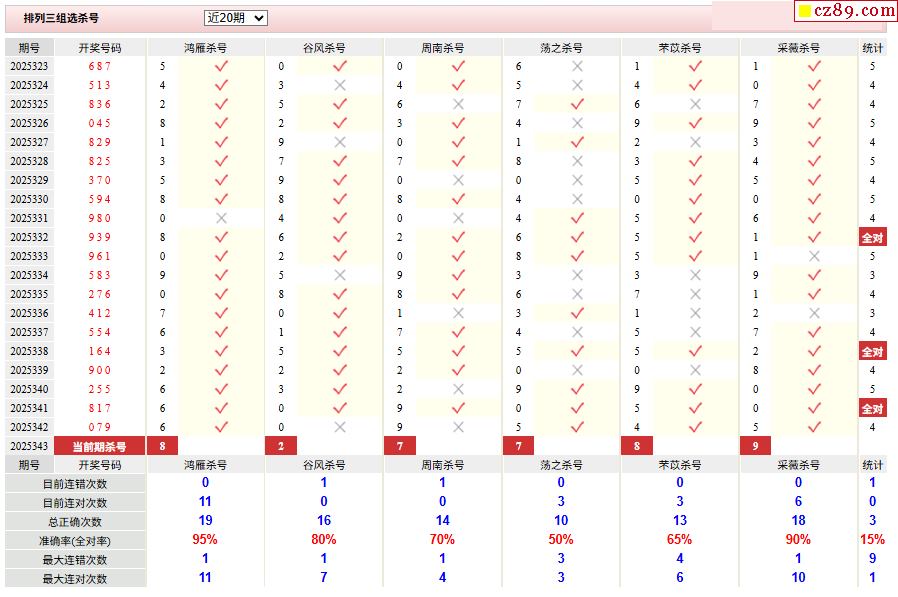898x597 pixels.
Task: Click the 排列三组选杀号 page title
Action: pos(61,18)
